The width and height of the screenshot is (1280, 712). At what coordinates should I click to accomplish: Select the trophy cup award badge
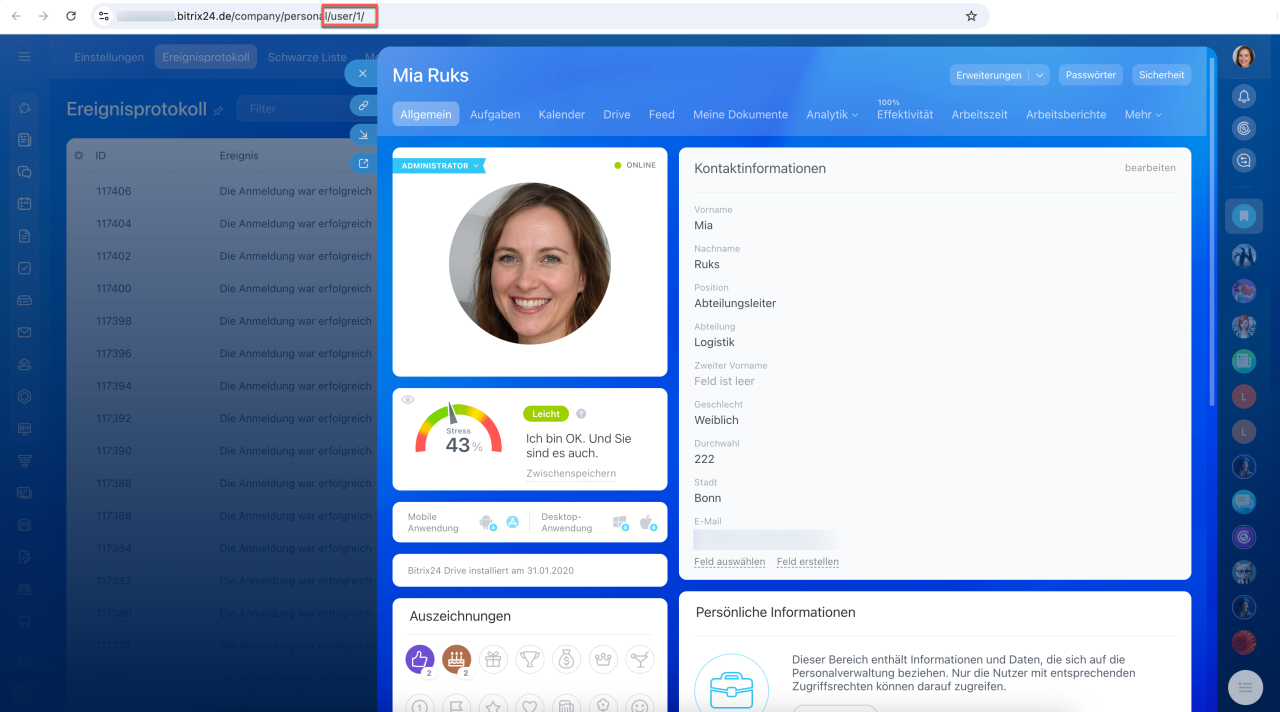[x=529, y=659]
